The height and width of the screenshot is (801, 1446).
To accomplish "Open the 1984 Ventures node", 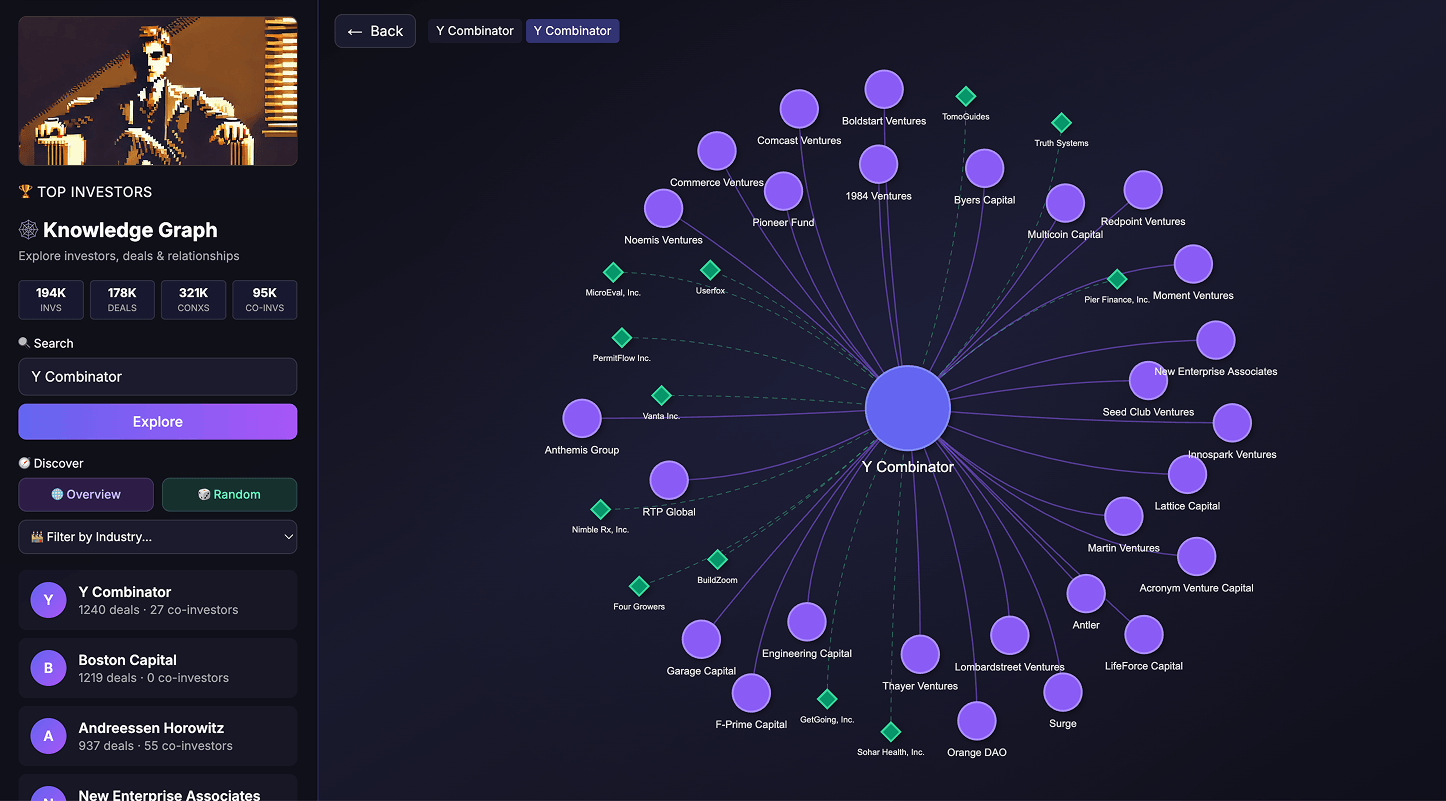I will 878,164.
